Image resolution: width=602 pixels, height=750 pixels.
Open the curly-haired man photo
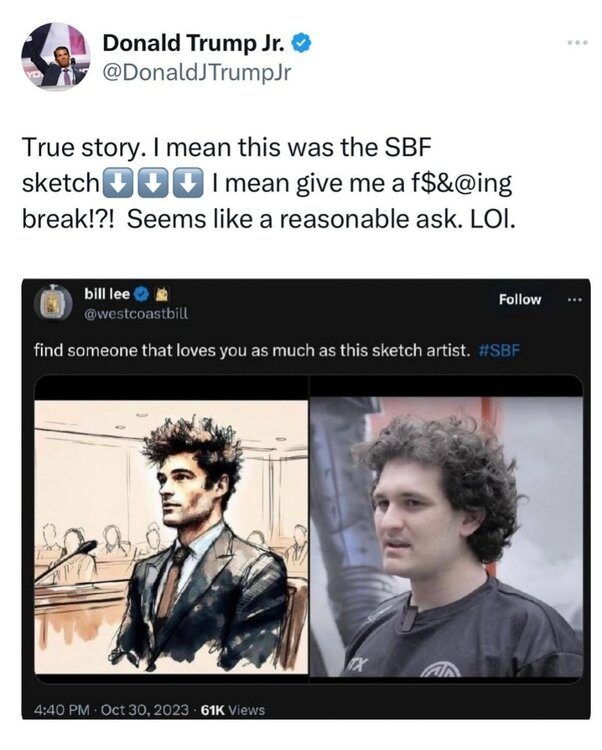447,537
